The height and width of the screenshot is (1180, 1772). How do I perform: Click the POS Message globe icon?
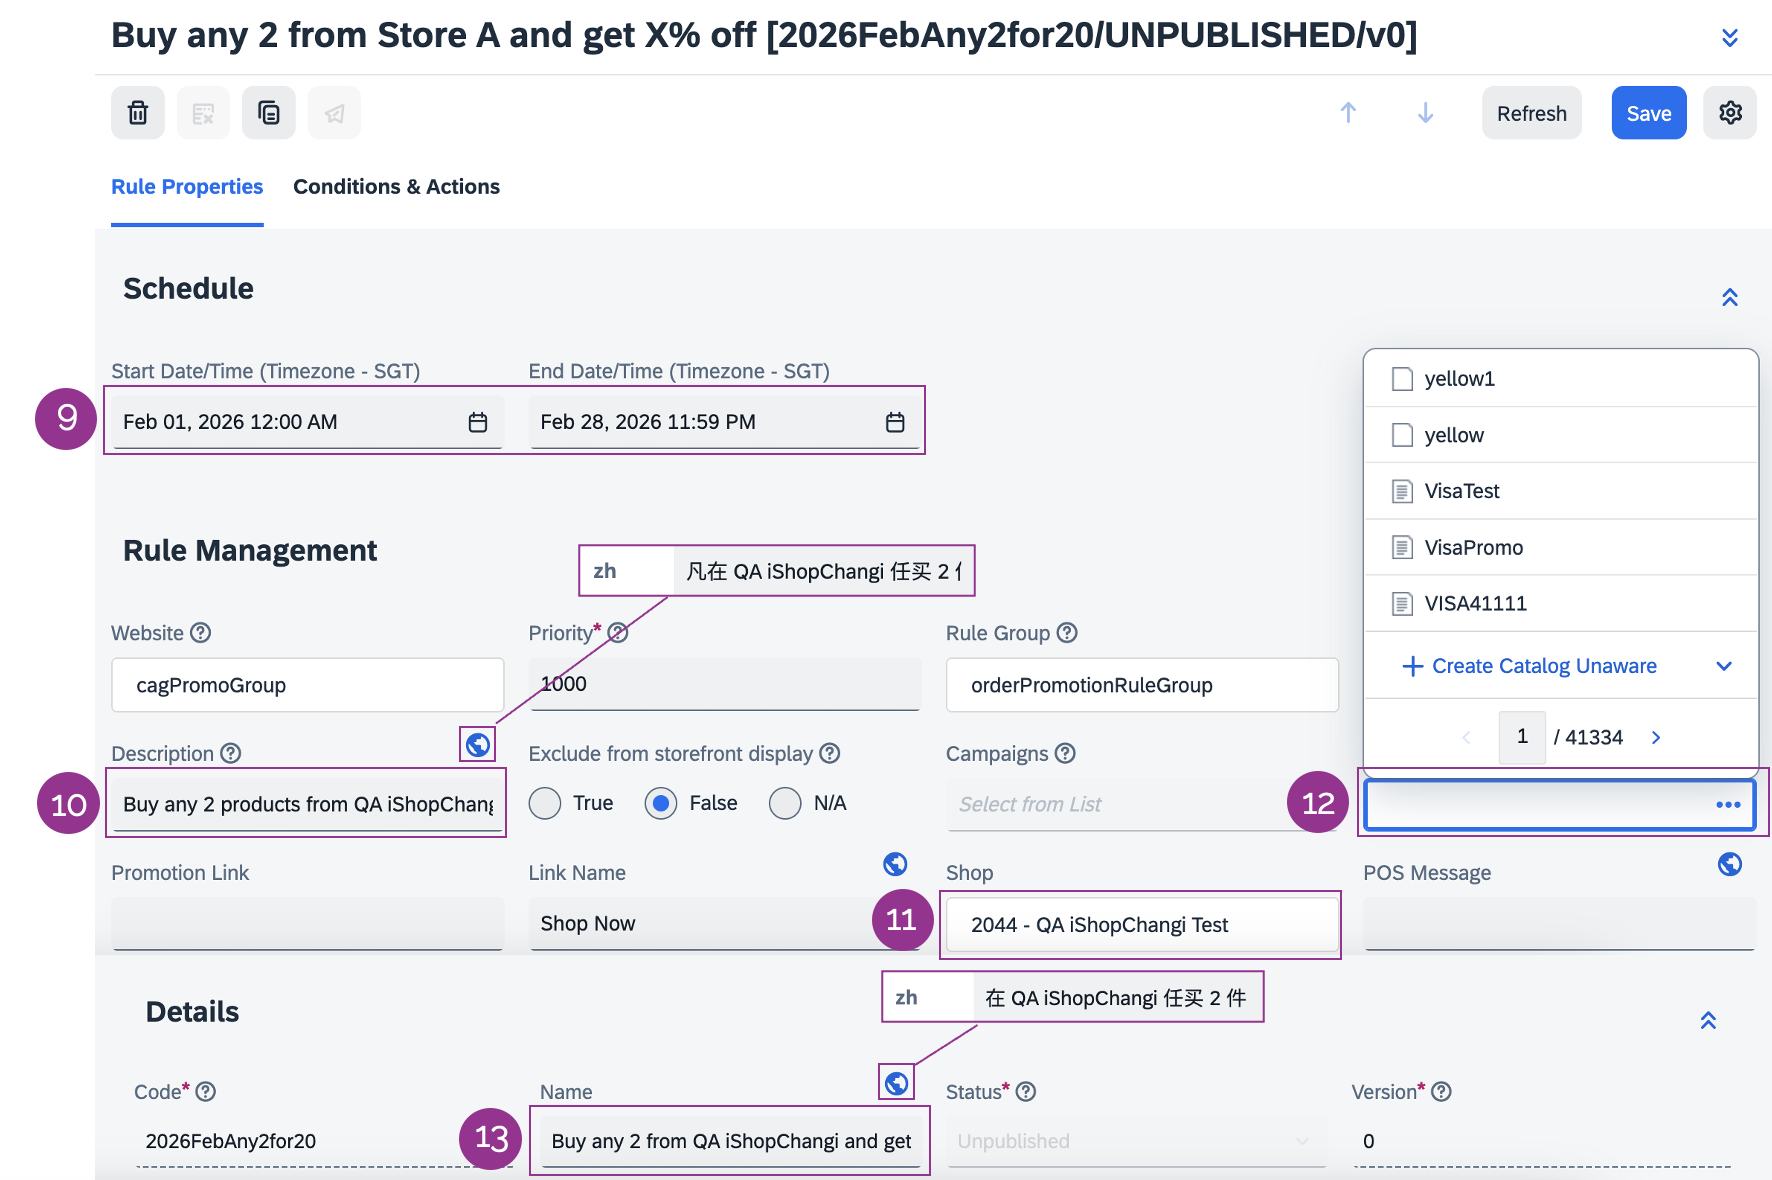click(x=1729, y=864)
